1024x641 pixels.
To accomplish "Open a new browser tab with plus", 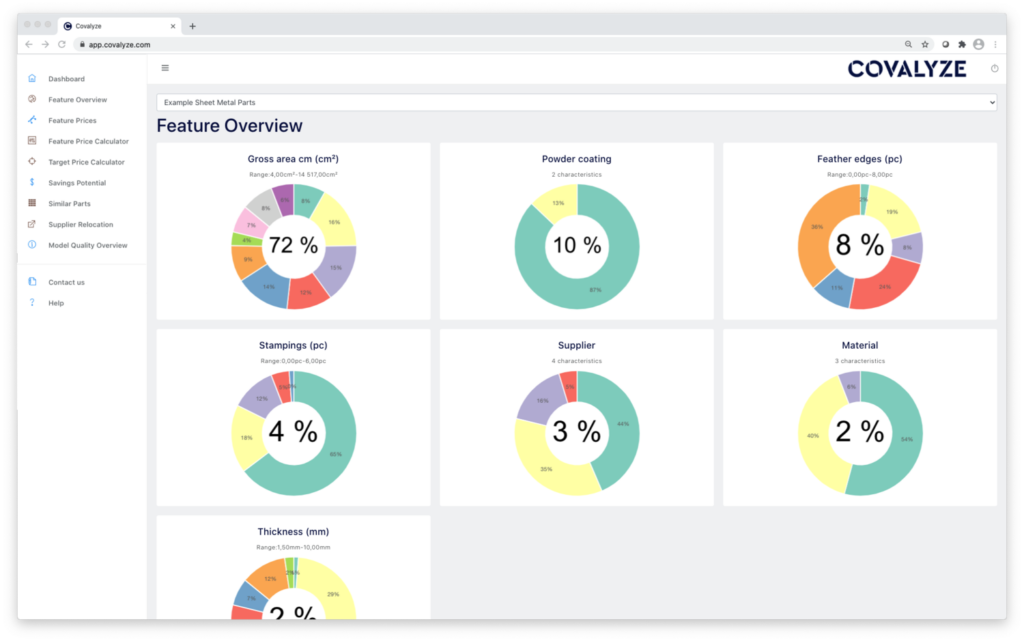I will pyautogui.click(x=193, y=26).
